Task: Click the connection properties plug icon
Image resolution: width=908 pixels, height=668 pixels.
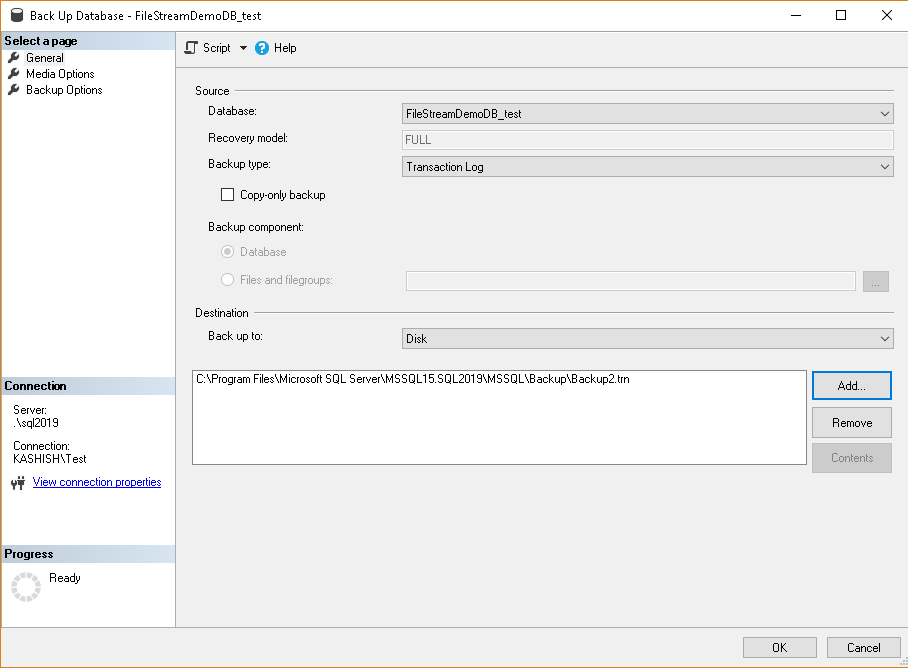Action: click(17, 483)
